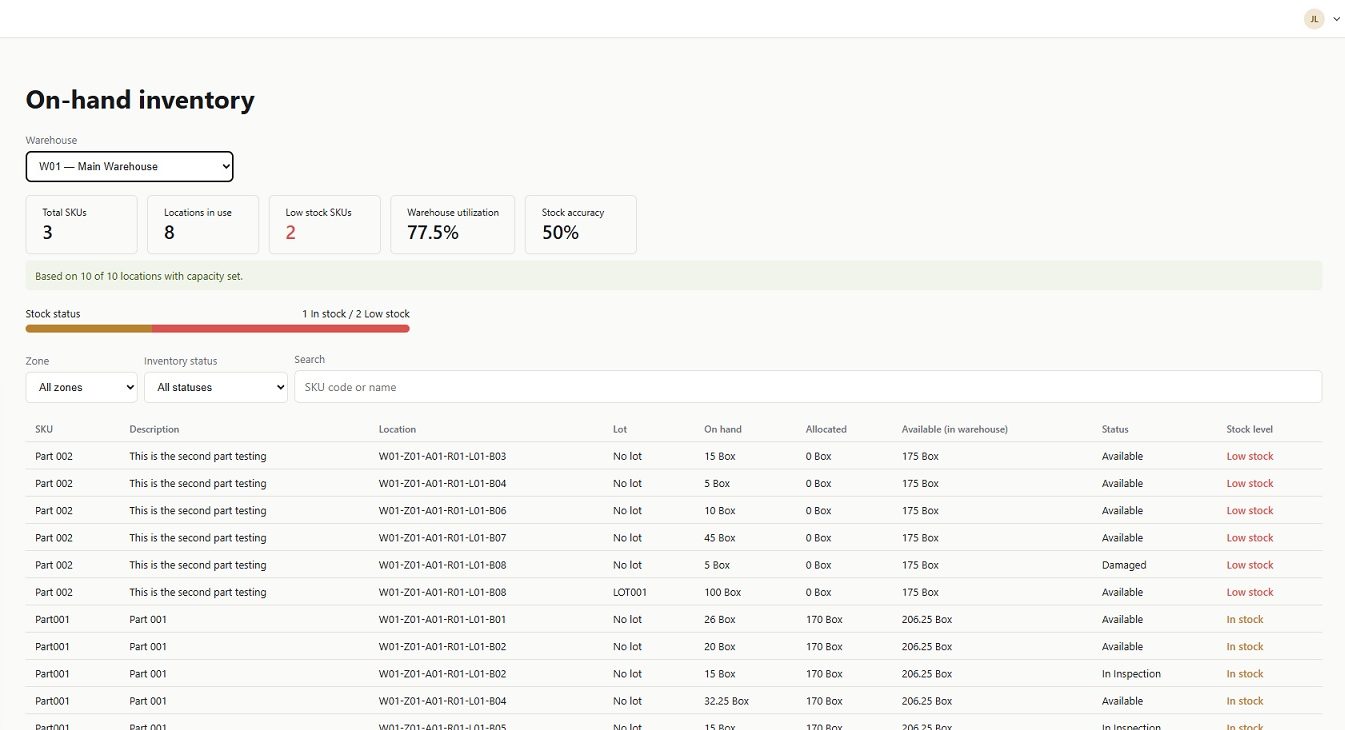Screen dimensions: 1345x730
Task: Click location W01-Z01-A01-R01-L01-B07
Action: coord(442,538)
